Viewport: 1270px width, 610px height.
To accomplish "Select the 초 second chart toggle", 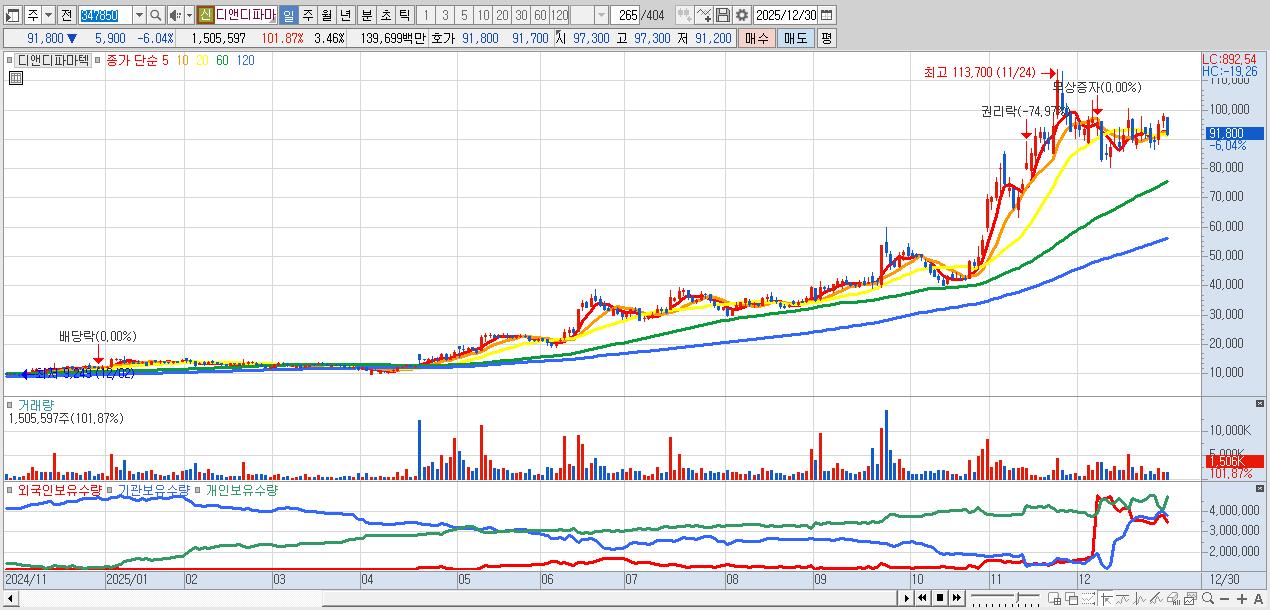I will [385, 15].
